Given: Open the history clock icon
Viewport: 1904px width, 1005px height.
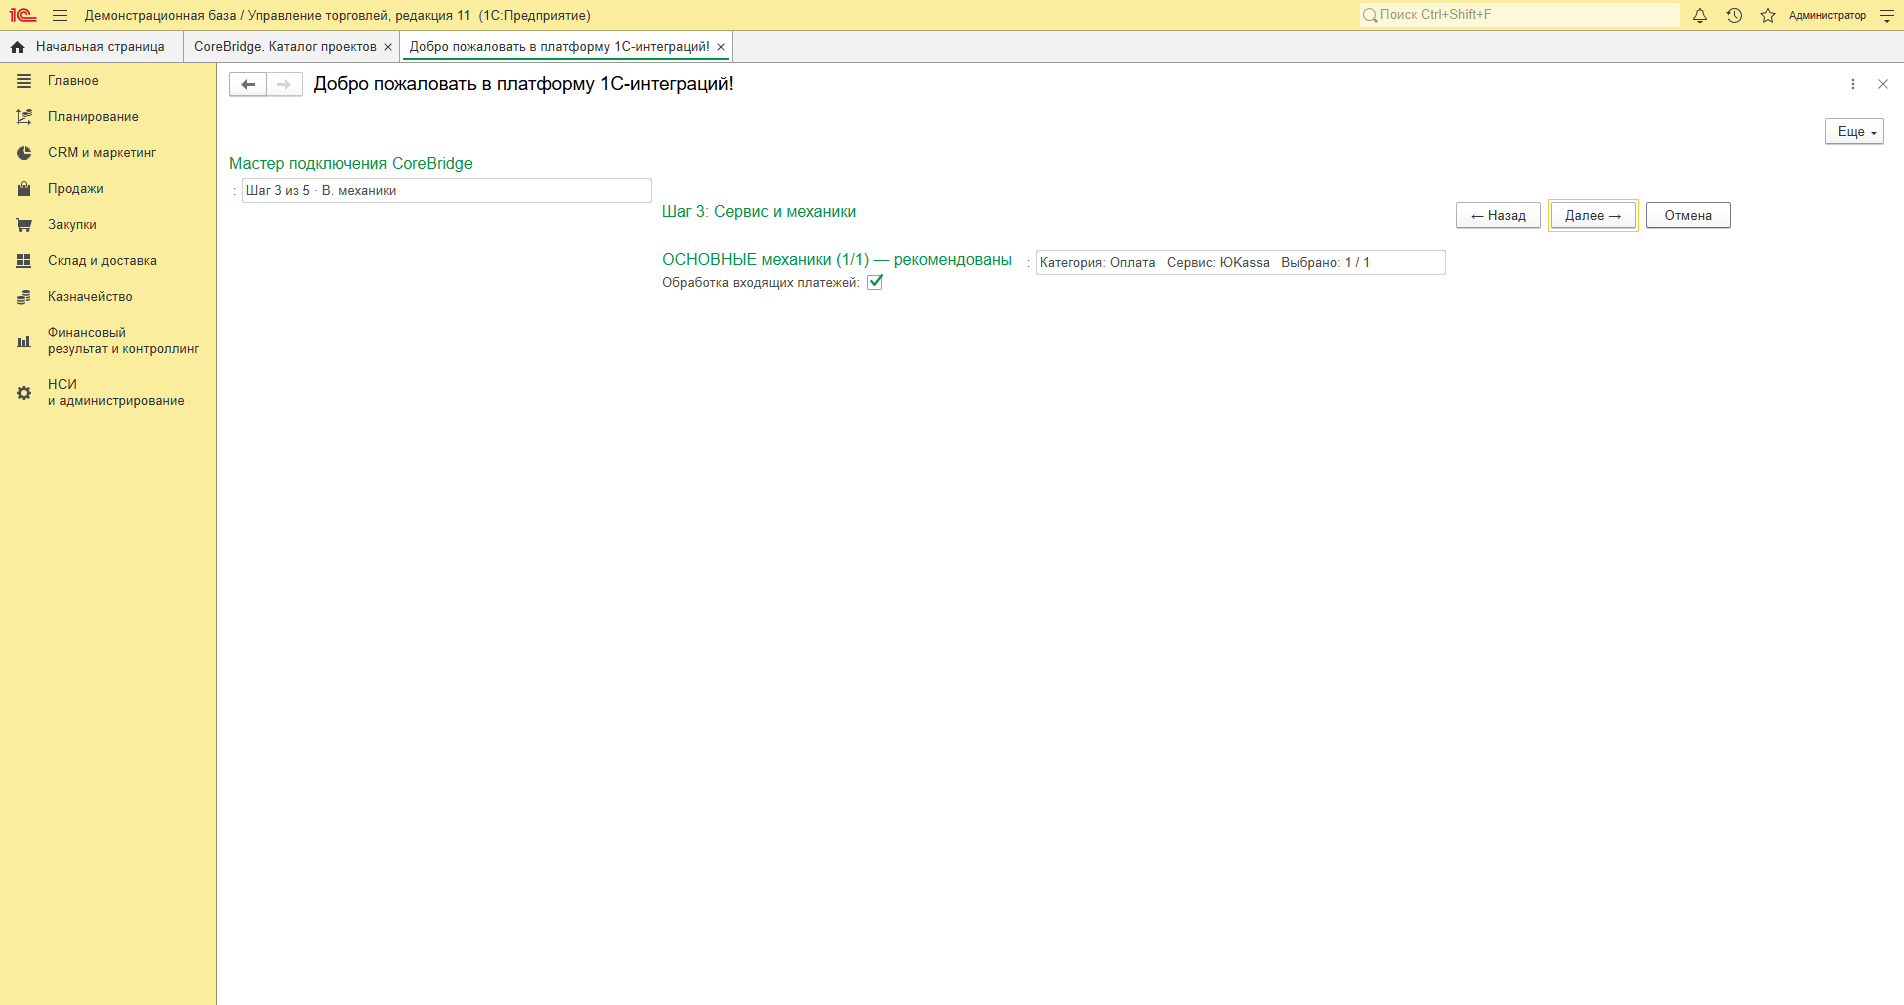Looking at the screenshot, I should click(x=1734, y=15).
